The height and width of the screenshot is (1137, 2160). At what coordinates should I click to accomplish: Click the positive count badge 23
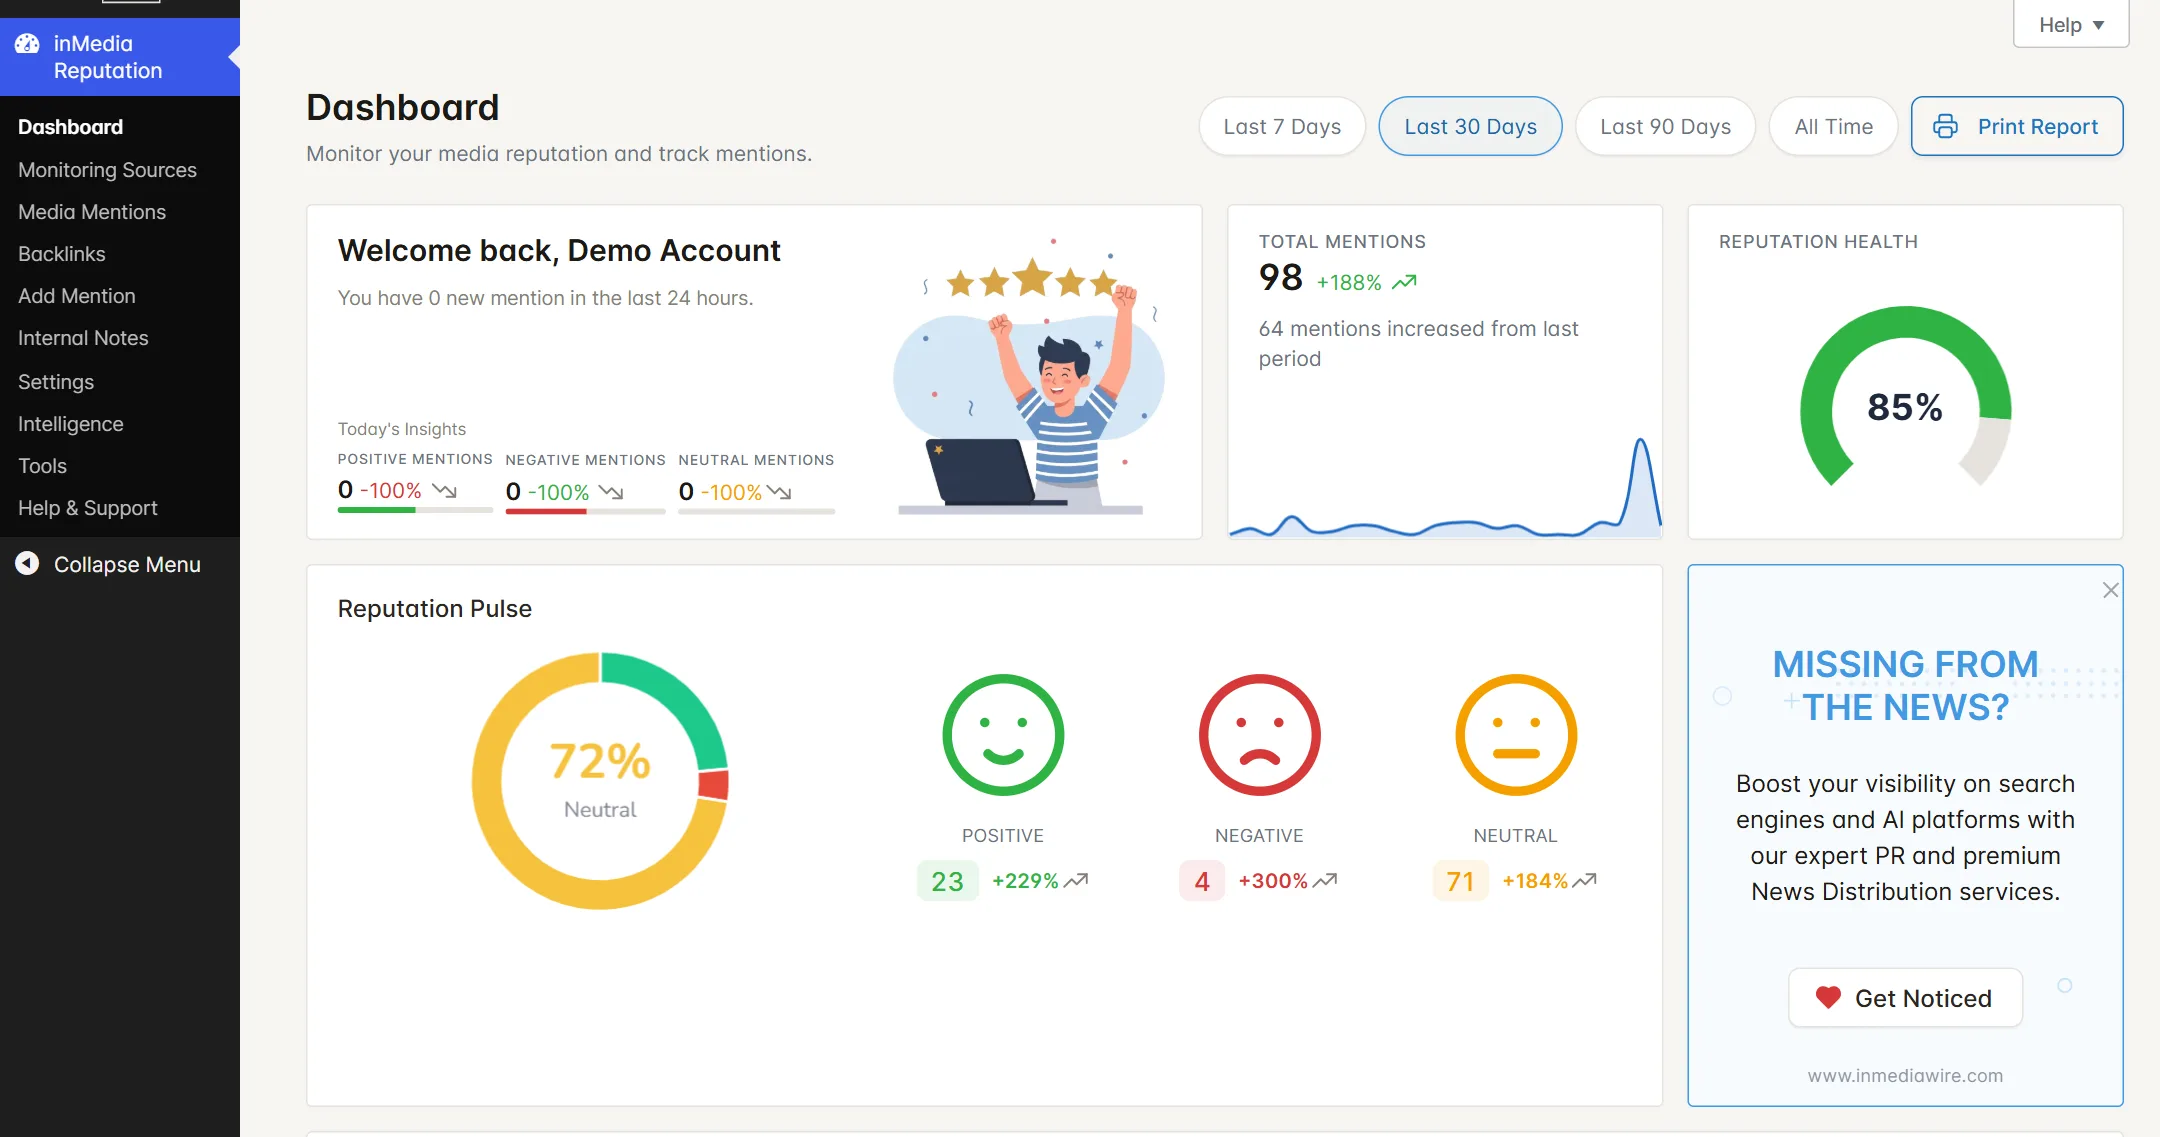click(947, 881)
